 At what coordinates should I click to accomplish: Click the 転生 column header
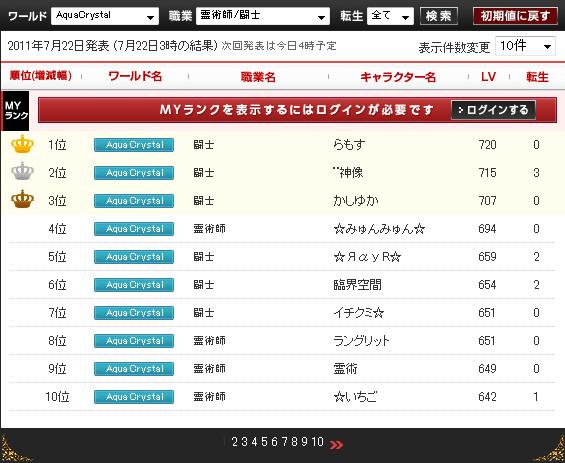tap(537, 77)
